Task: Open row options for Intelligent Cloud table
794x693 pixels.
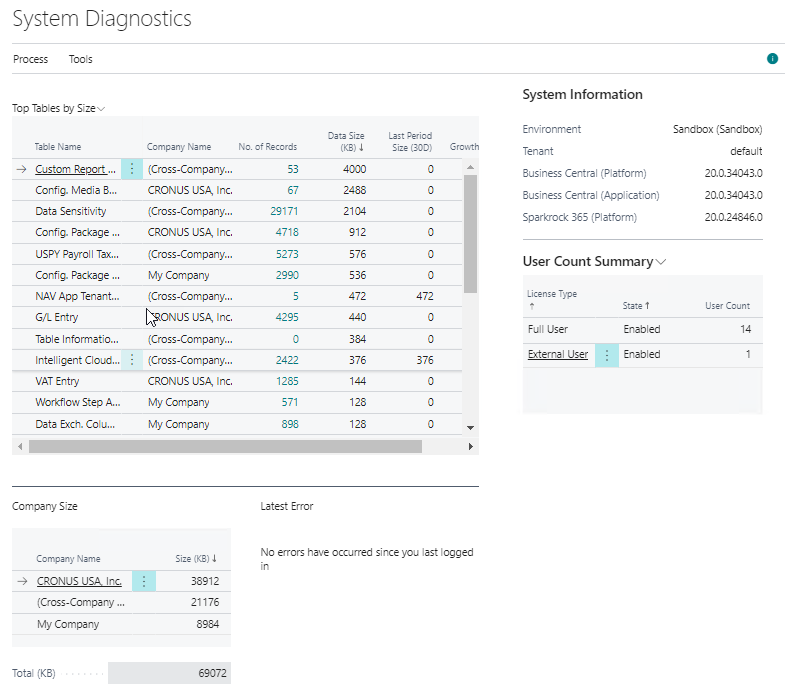Action: coord(132,360)
